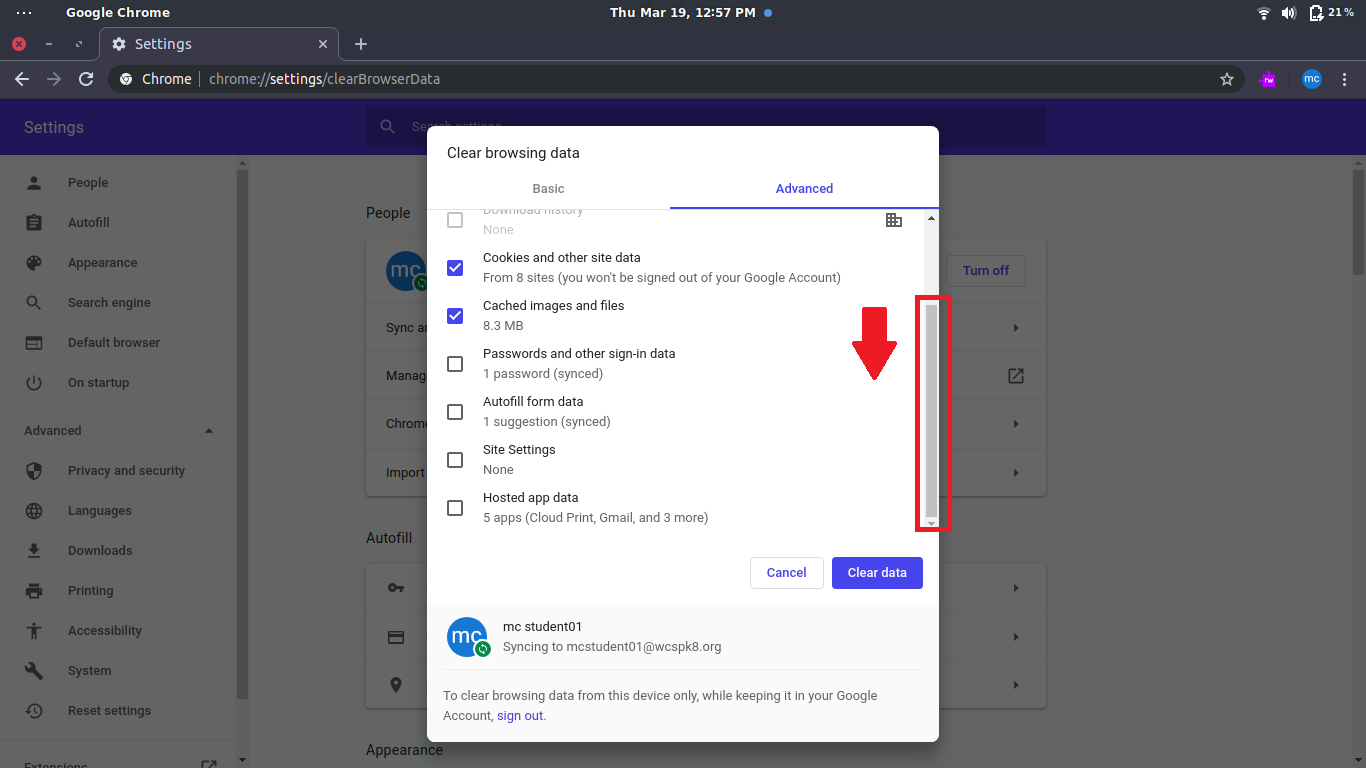Check Passwords and other sign-in data
The width and height of the screenshot is (1366, 768).
point(455,364)
